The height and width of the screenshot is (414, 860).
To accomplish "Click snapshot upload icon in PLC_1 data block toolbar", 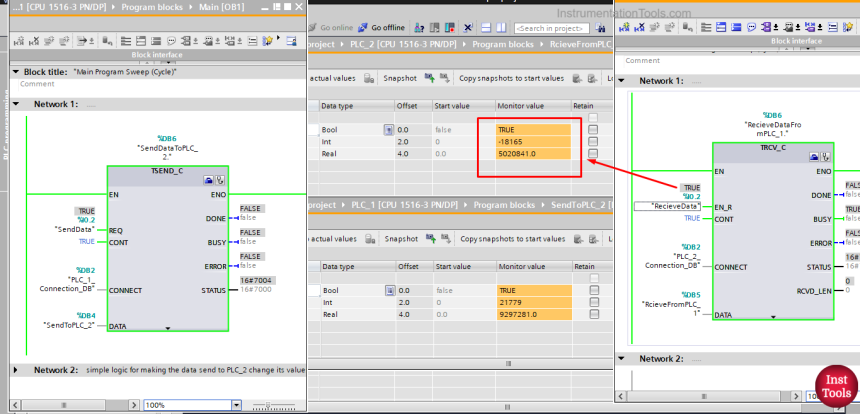I will point(431,239).
